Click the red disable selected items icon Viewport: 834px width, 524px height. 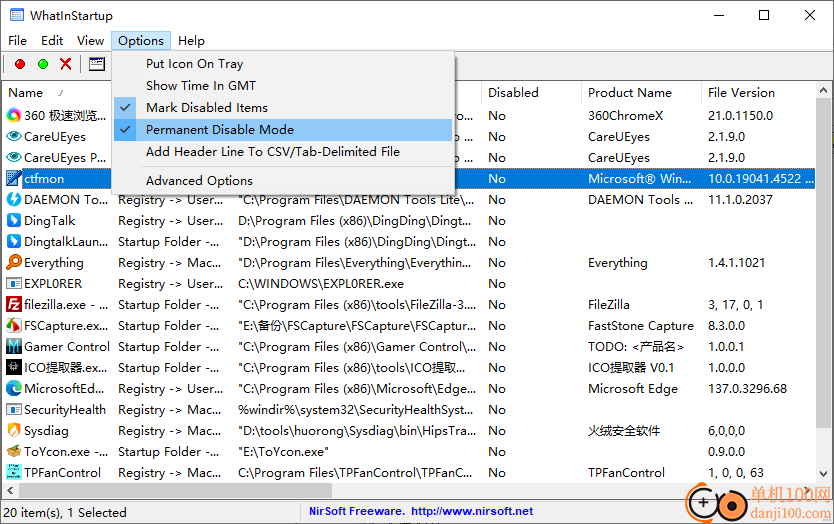pos(20,64)
